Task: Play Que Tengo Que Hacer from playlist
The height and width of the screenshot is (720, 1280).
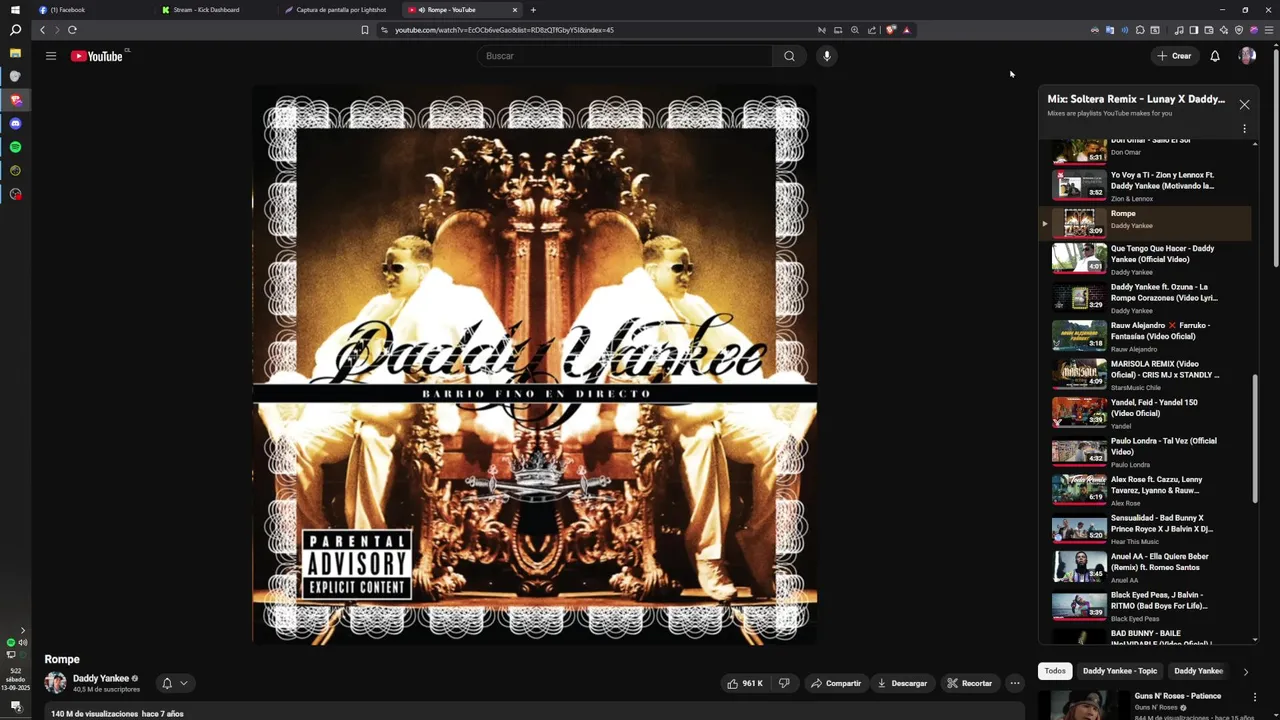Action: click(1145, 258)
